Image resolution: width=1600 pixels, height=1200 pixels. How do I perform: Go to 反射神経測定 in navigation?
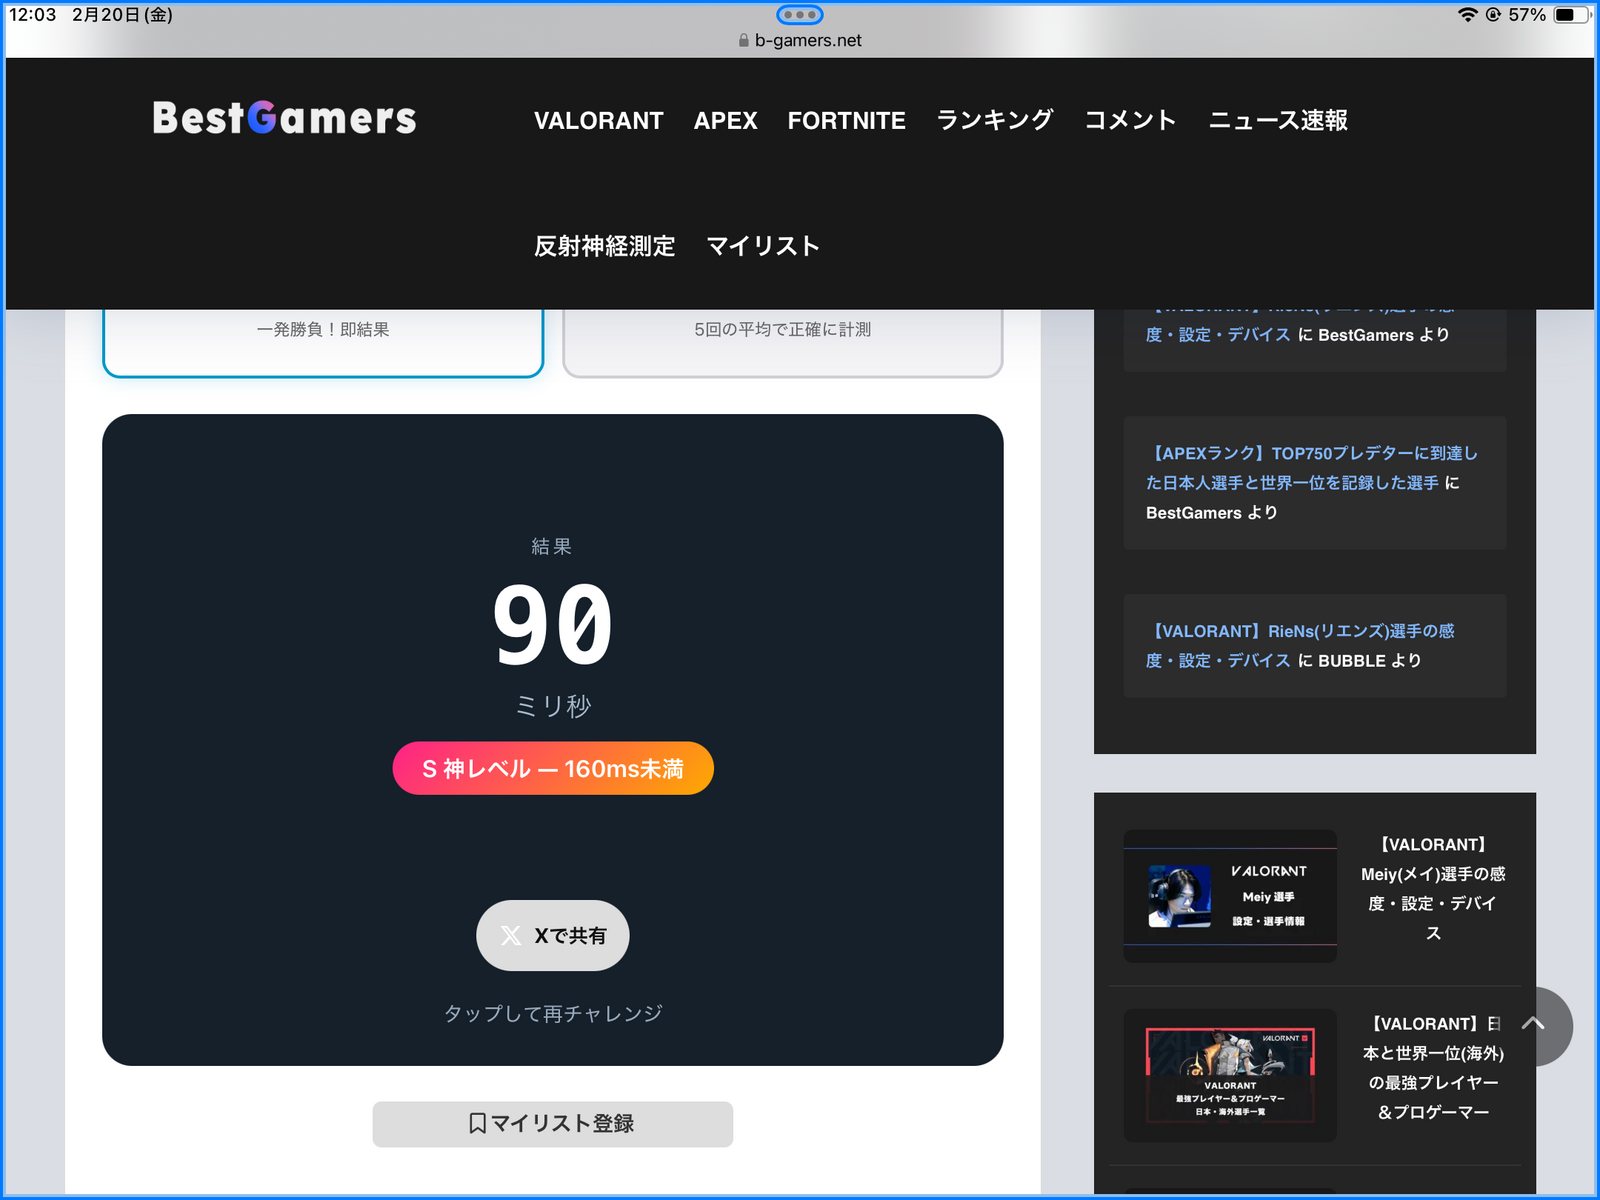click(x=604, y=246)
